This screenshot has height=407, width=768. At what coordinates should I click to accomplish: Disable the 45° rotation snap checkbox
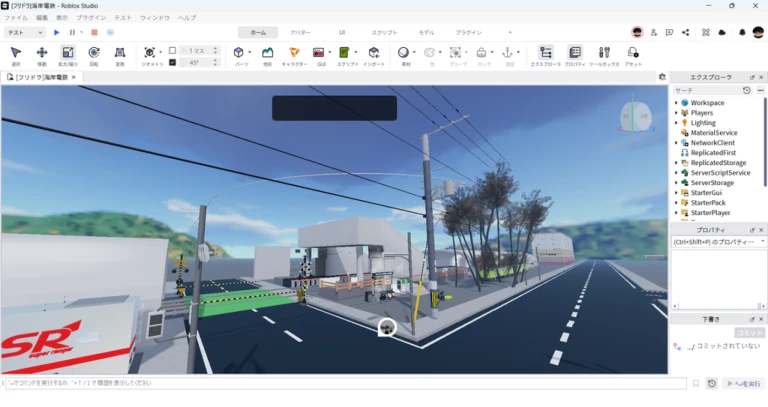[172, 62]
